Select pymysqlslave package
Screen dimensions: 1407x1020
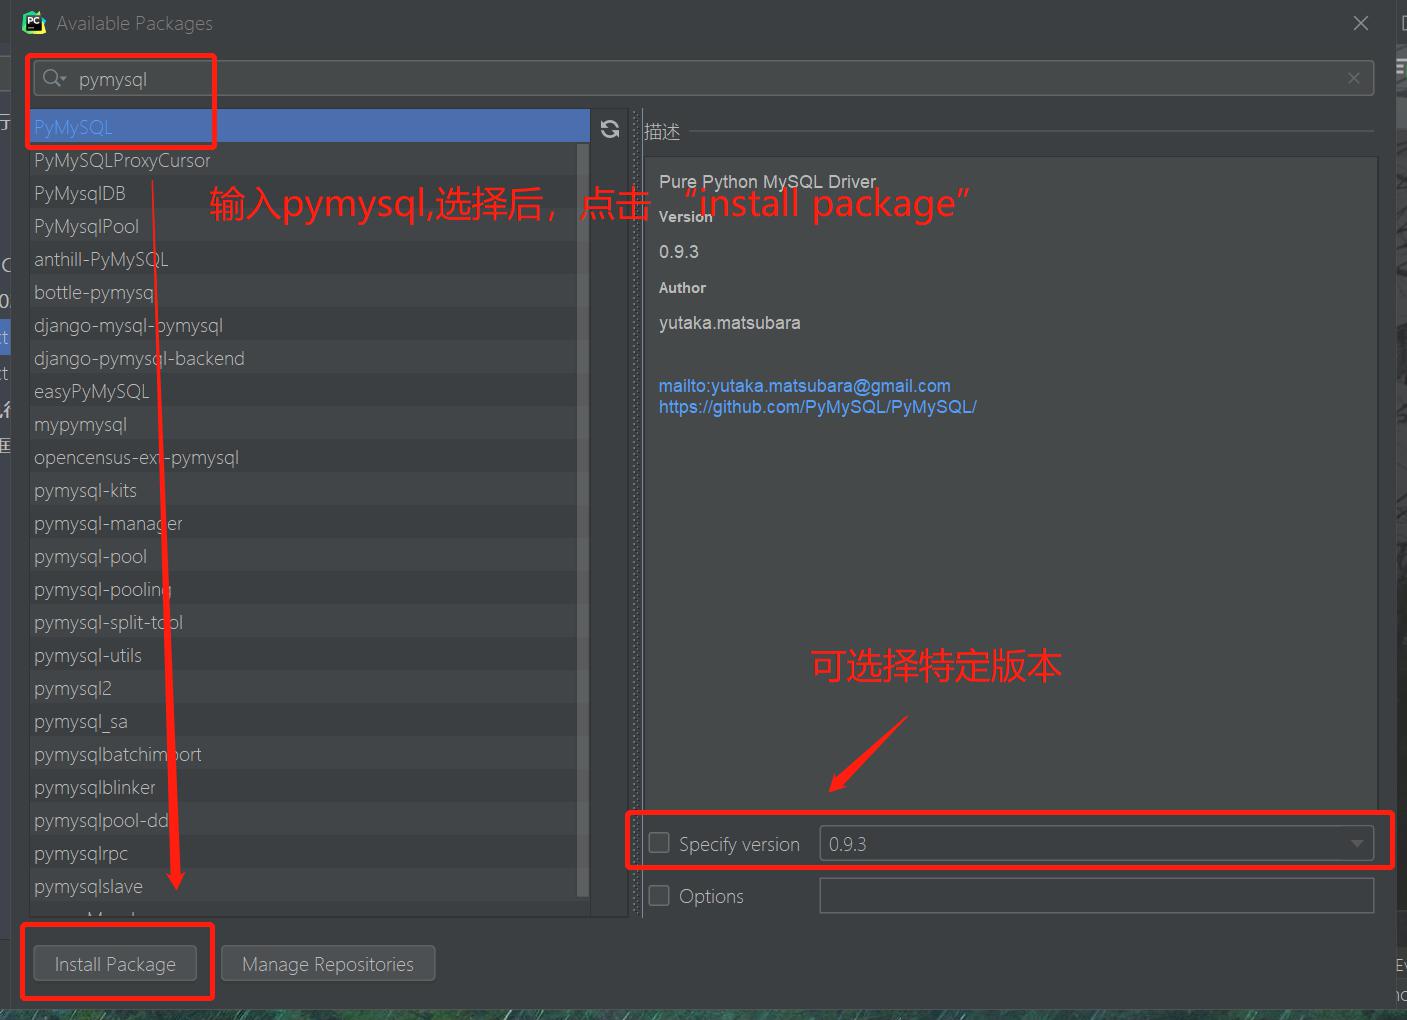point(304,886)
